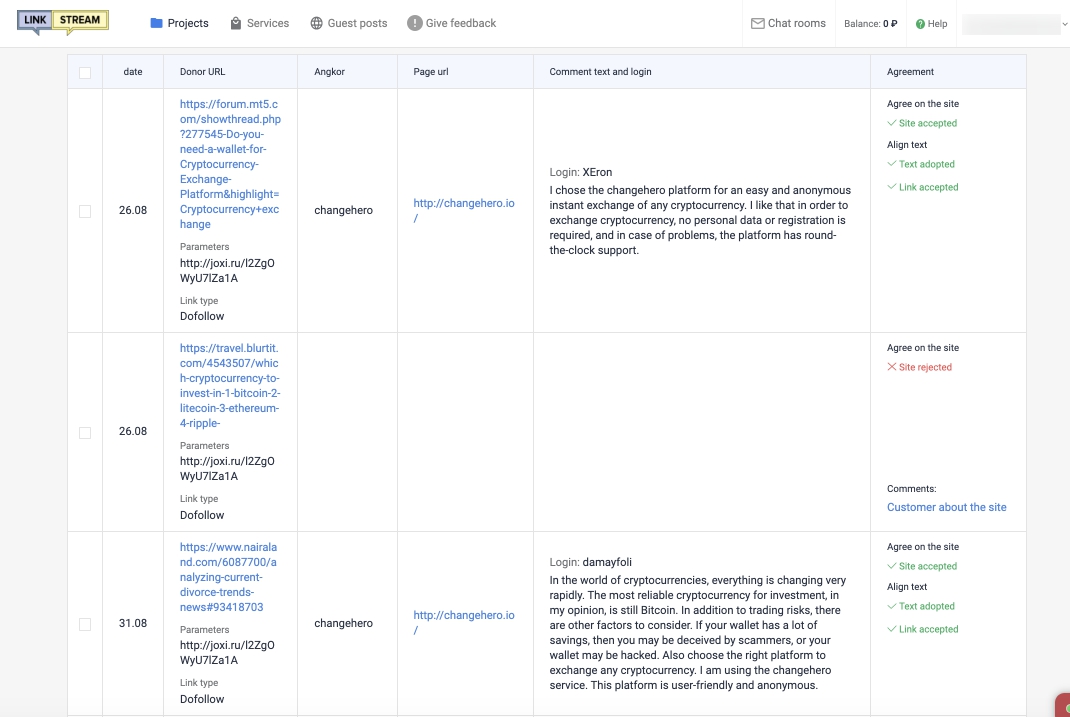Check the row for travel.blurtit.com donor
1070x717 pixels.
(x=85, y=433)
